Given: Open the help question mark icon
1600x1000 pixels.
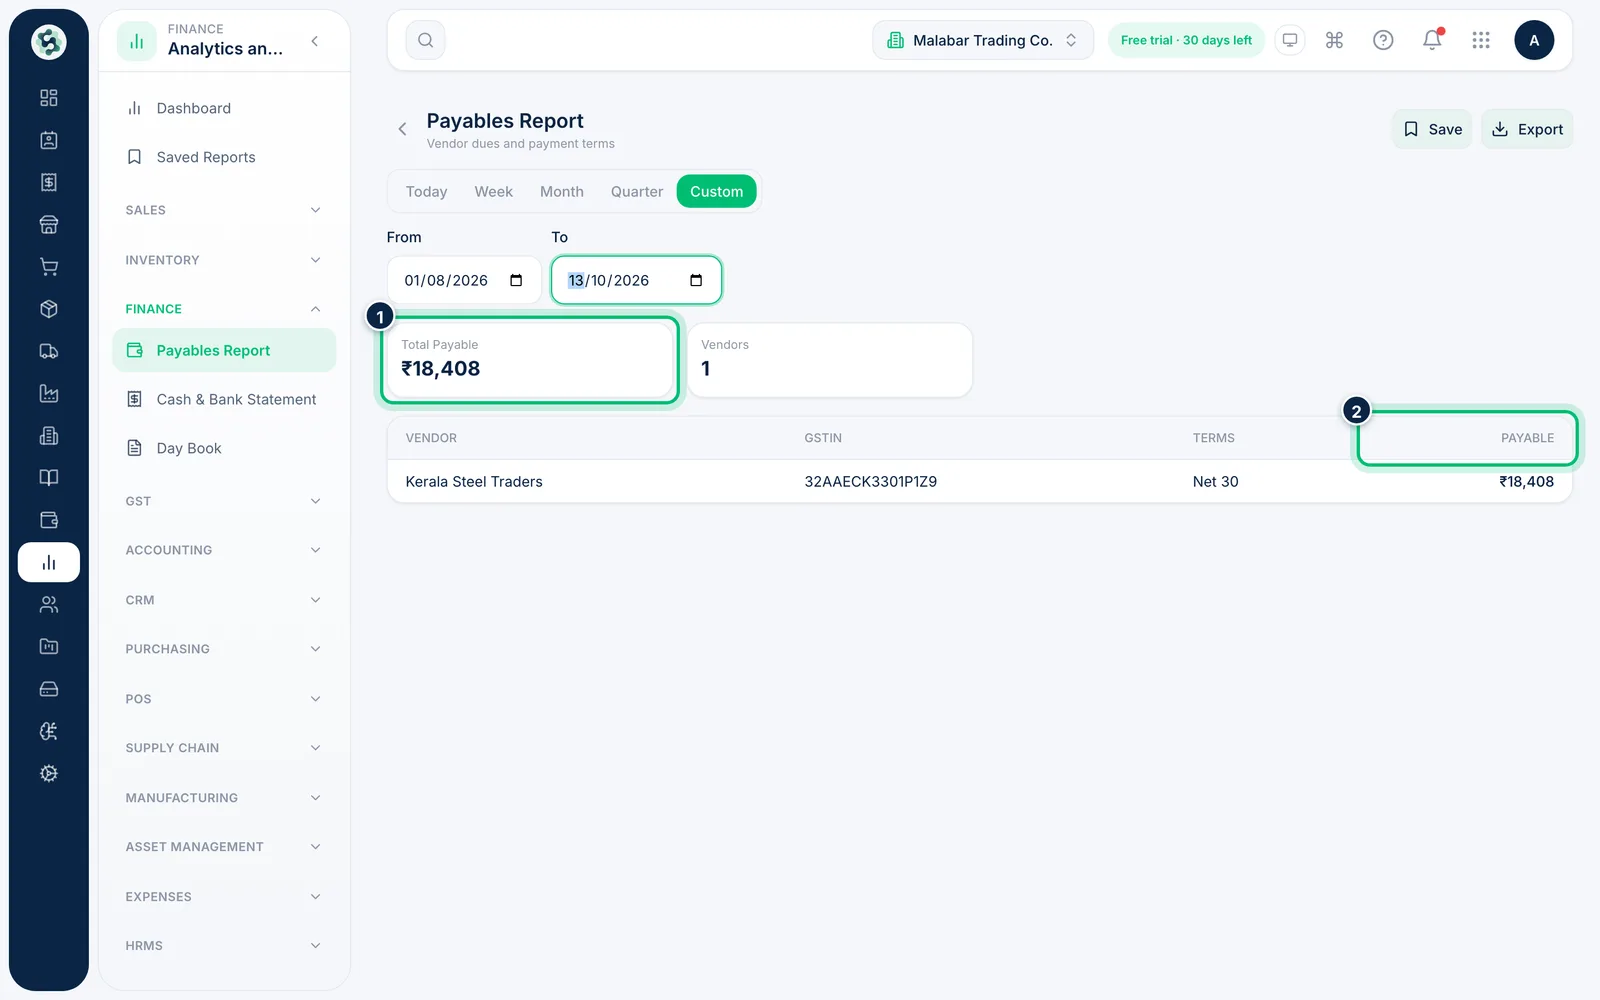Looking at the screenshot, I should click(1383, 40).
